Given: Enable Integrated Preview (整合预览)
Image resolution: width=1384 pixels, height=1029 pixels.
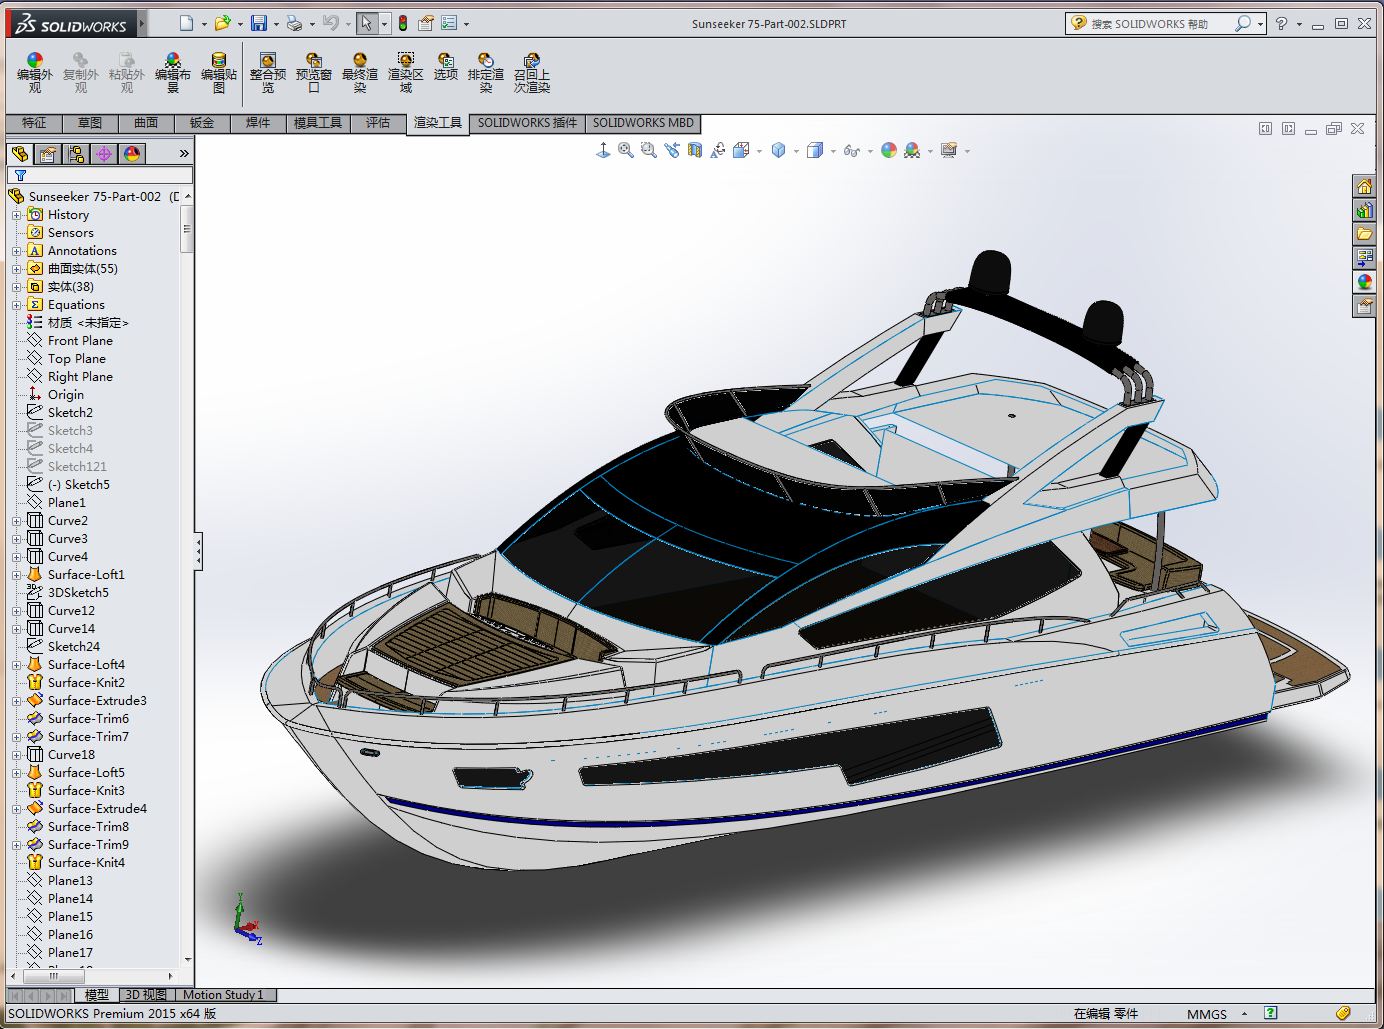Looking at the screenshot, I should coord(267,72).
